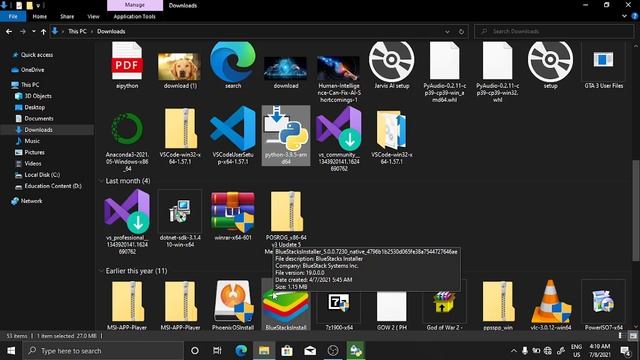Image resolution: width=640 pixels, height=360 pixels.
Task: Switch to large icons view in status bar
Action: pyautogui.click(x=633, y=336)
